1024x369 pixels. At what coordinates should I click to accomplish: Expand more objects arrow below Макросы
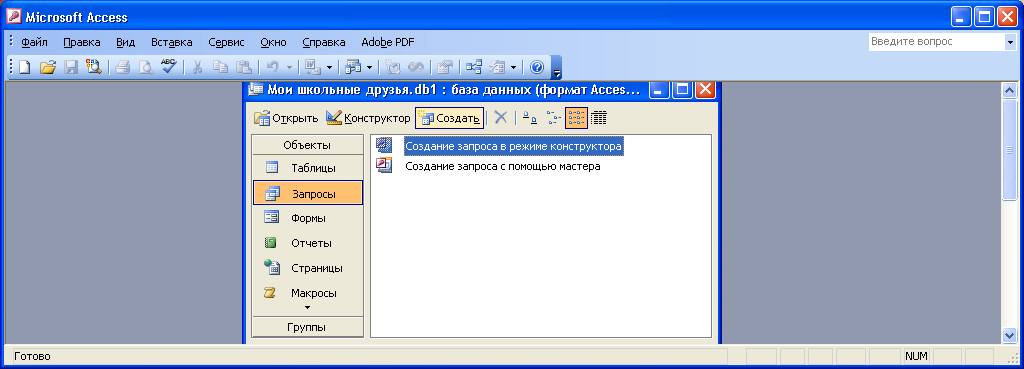pos(308,308)
